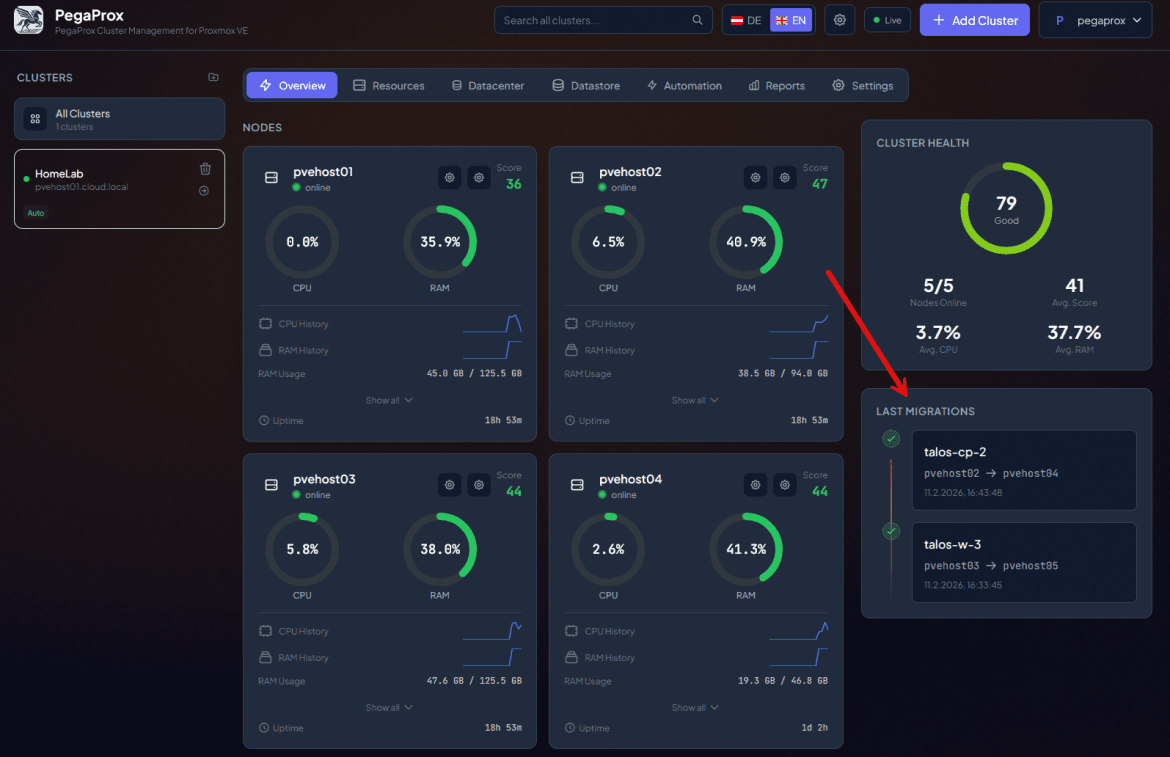Open the Overview tab
The image size is (1170, 757).
coord(292,86)
